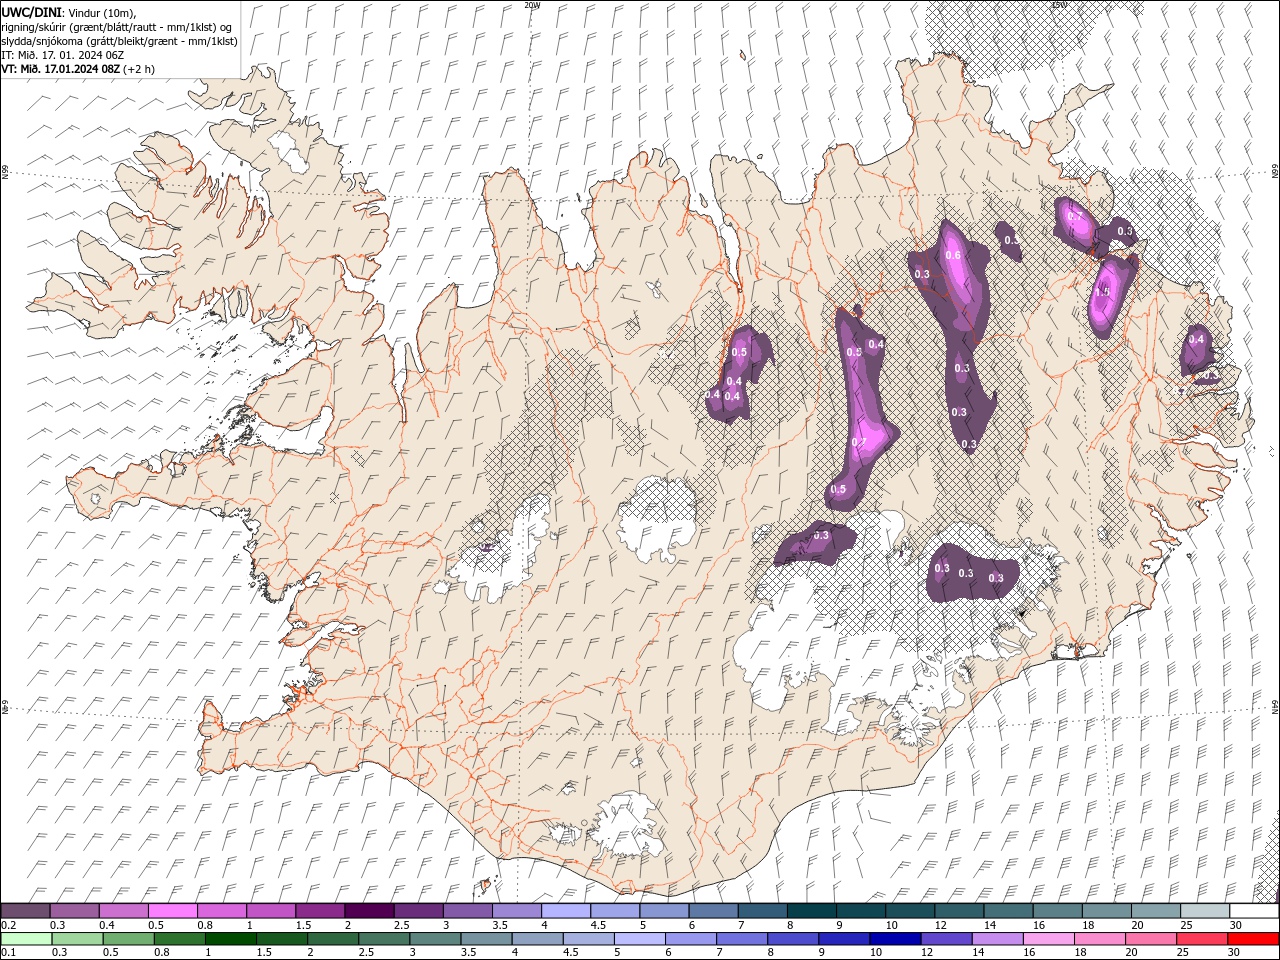The image size is (1280, 960).
Task: Select the rain legend swatch starting at 0.3
Action: pos(77,939)
